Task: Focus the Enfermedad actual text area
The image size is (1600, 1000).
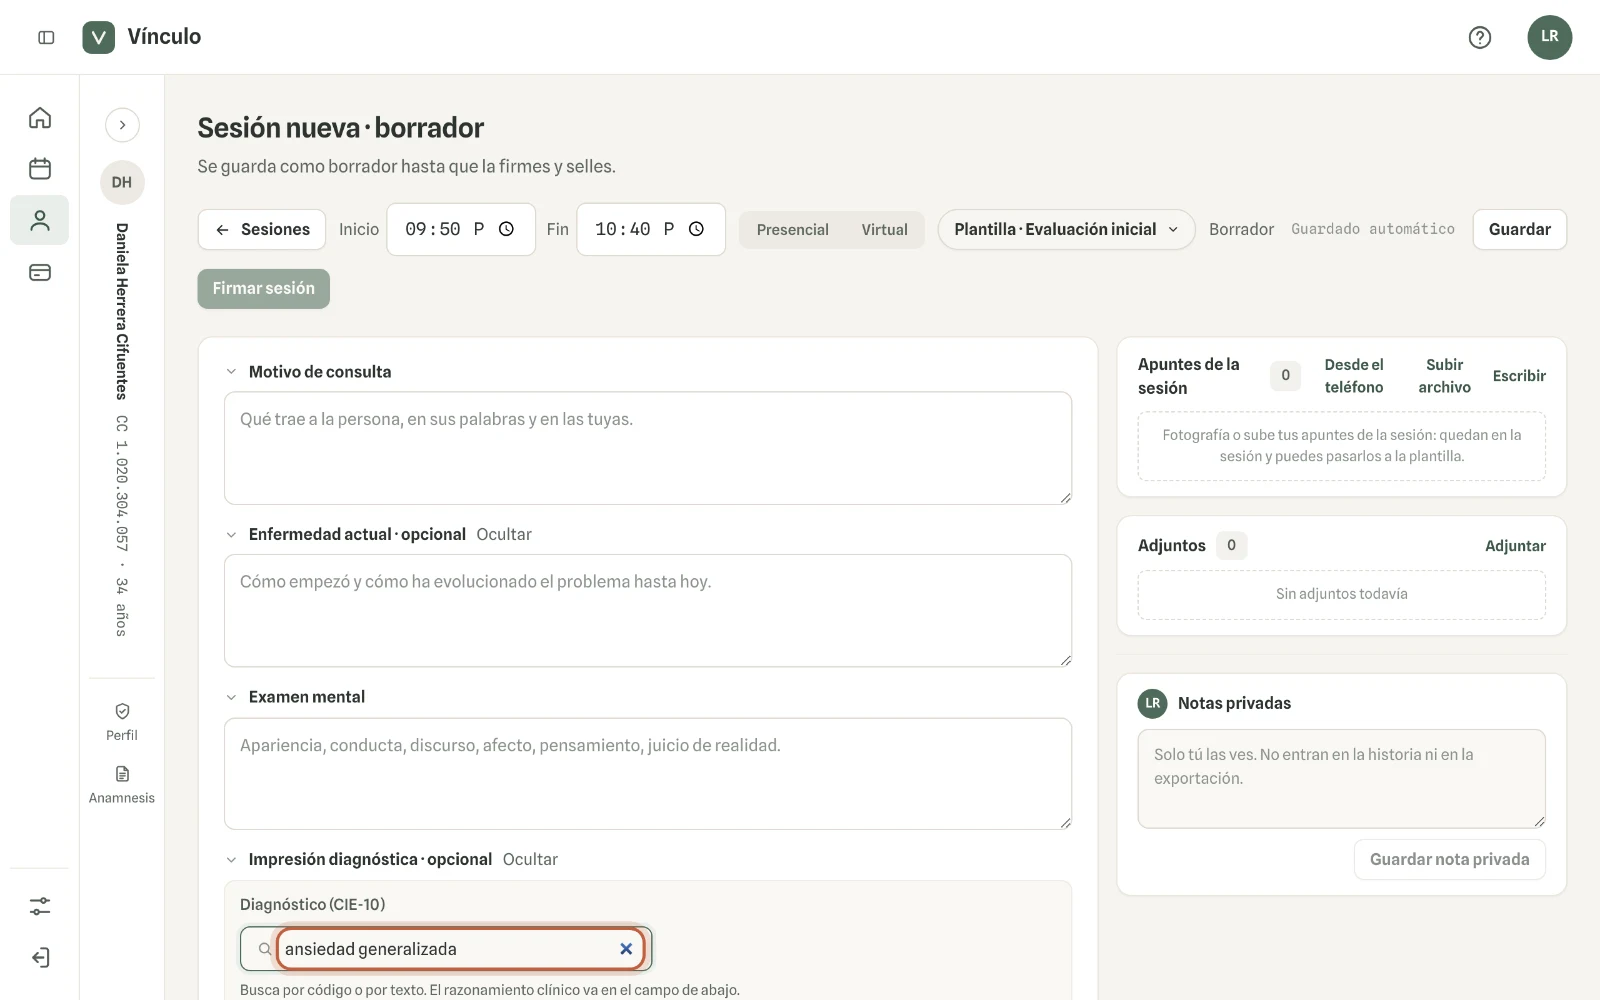Action: (x=648, y=611)
